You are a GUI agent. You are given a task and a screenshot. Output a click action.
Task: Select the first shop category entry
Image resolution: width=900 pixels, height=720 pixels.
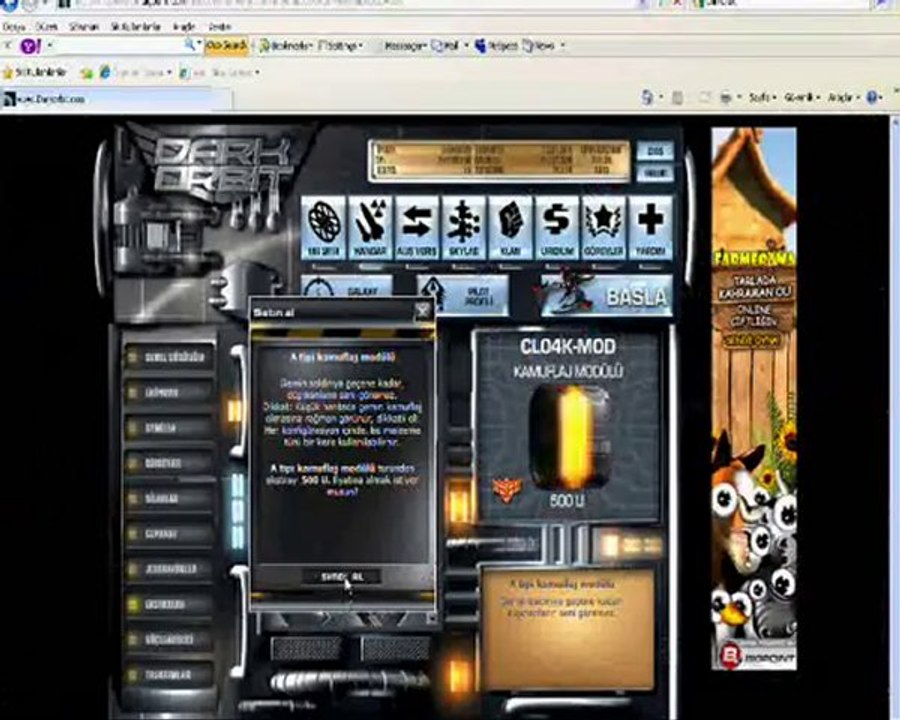[x=169, y=357]
